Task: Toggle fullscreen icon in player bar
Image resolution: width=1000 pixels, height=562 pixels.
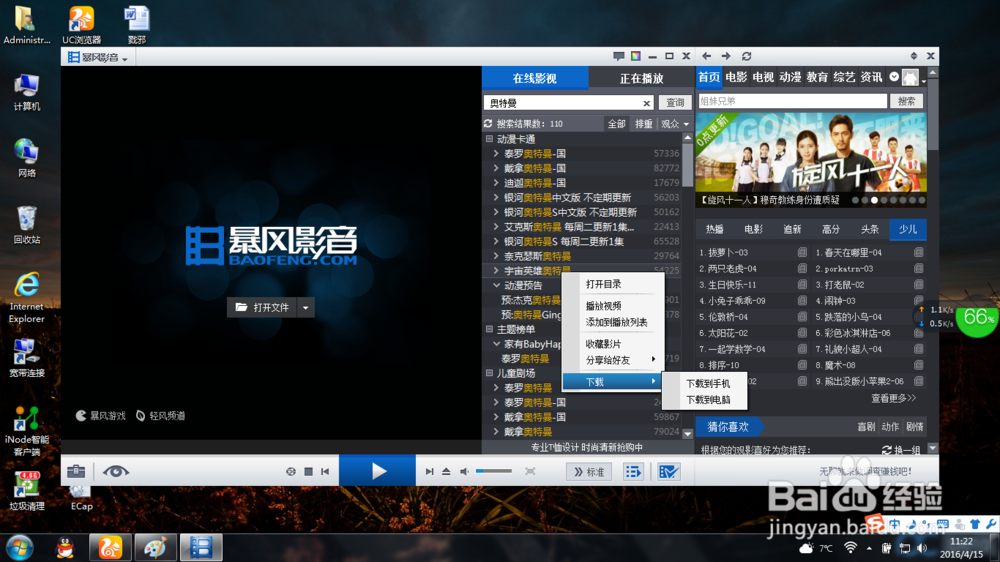Action: [x=530, y=471]
